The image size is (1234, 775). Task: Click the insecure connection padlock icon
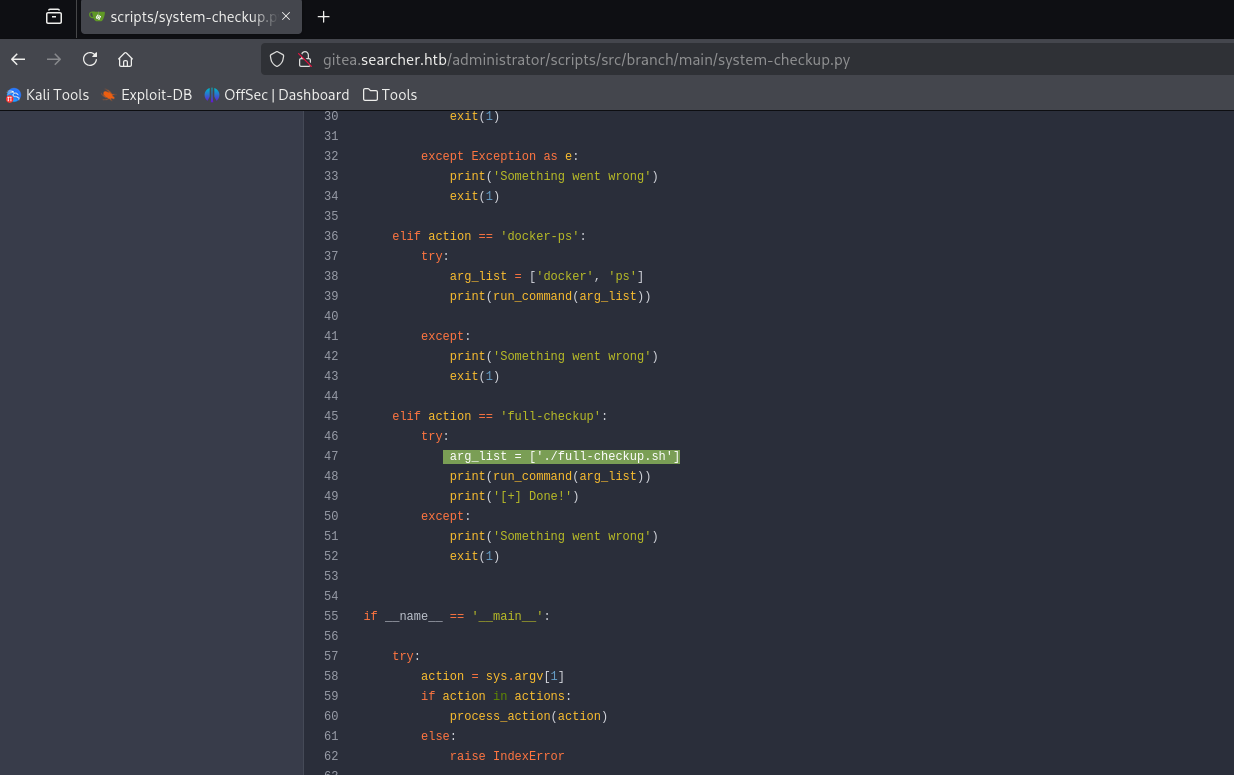pos(305,59)
